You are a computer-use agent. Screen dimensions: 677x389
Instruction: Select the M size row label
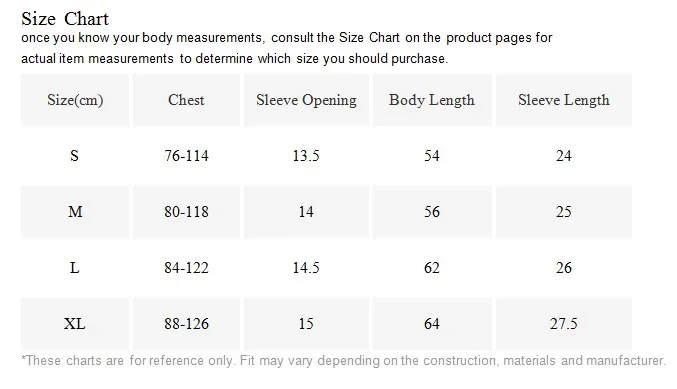(x=75, y=212)
